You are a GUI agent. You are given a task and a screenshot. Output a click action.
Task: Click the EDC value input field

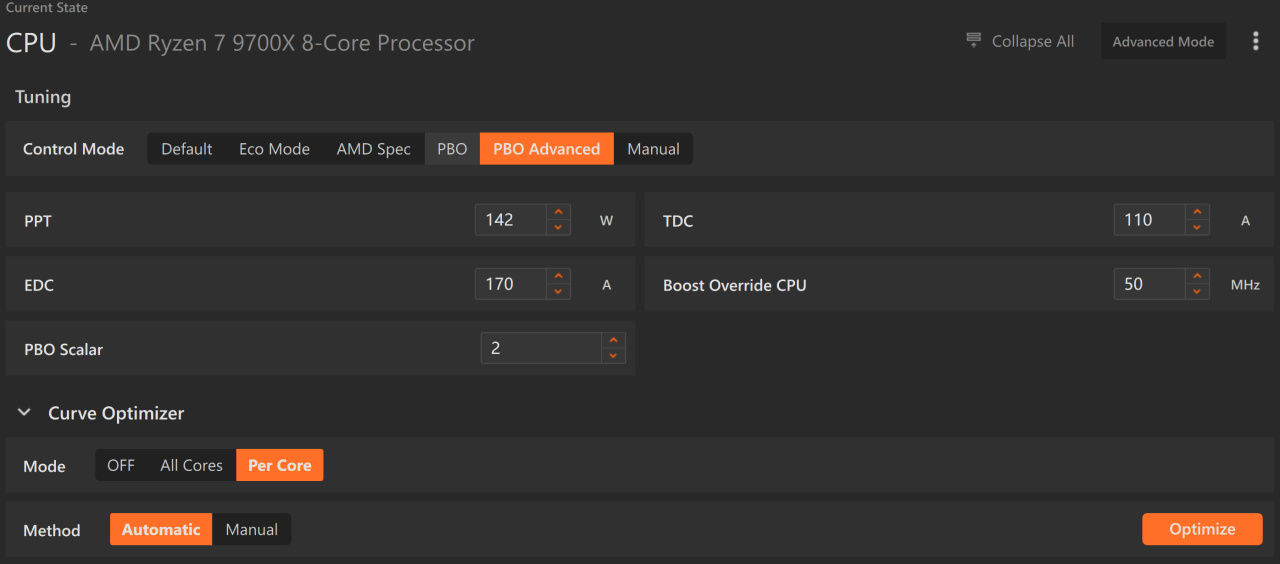(511, 284)
